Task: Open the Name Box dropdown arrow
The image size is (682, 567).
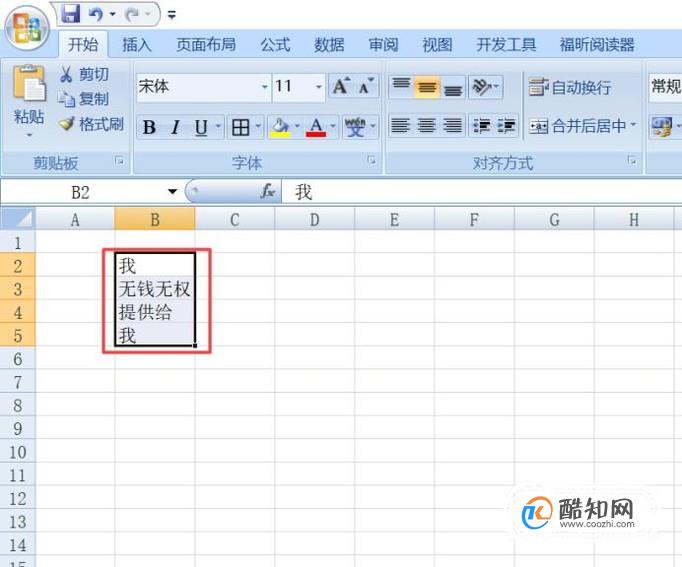Action: pyautogui.click(x=173, y=192)
